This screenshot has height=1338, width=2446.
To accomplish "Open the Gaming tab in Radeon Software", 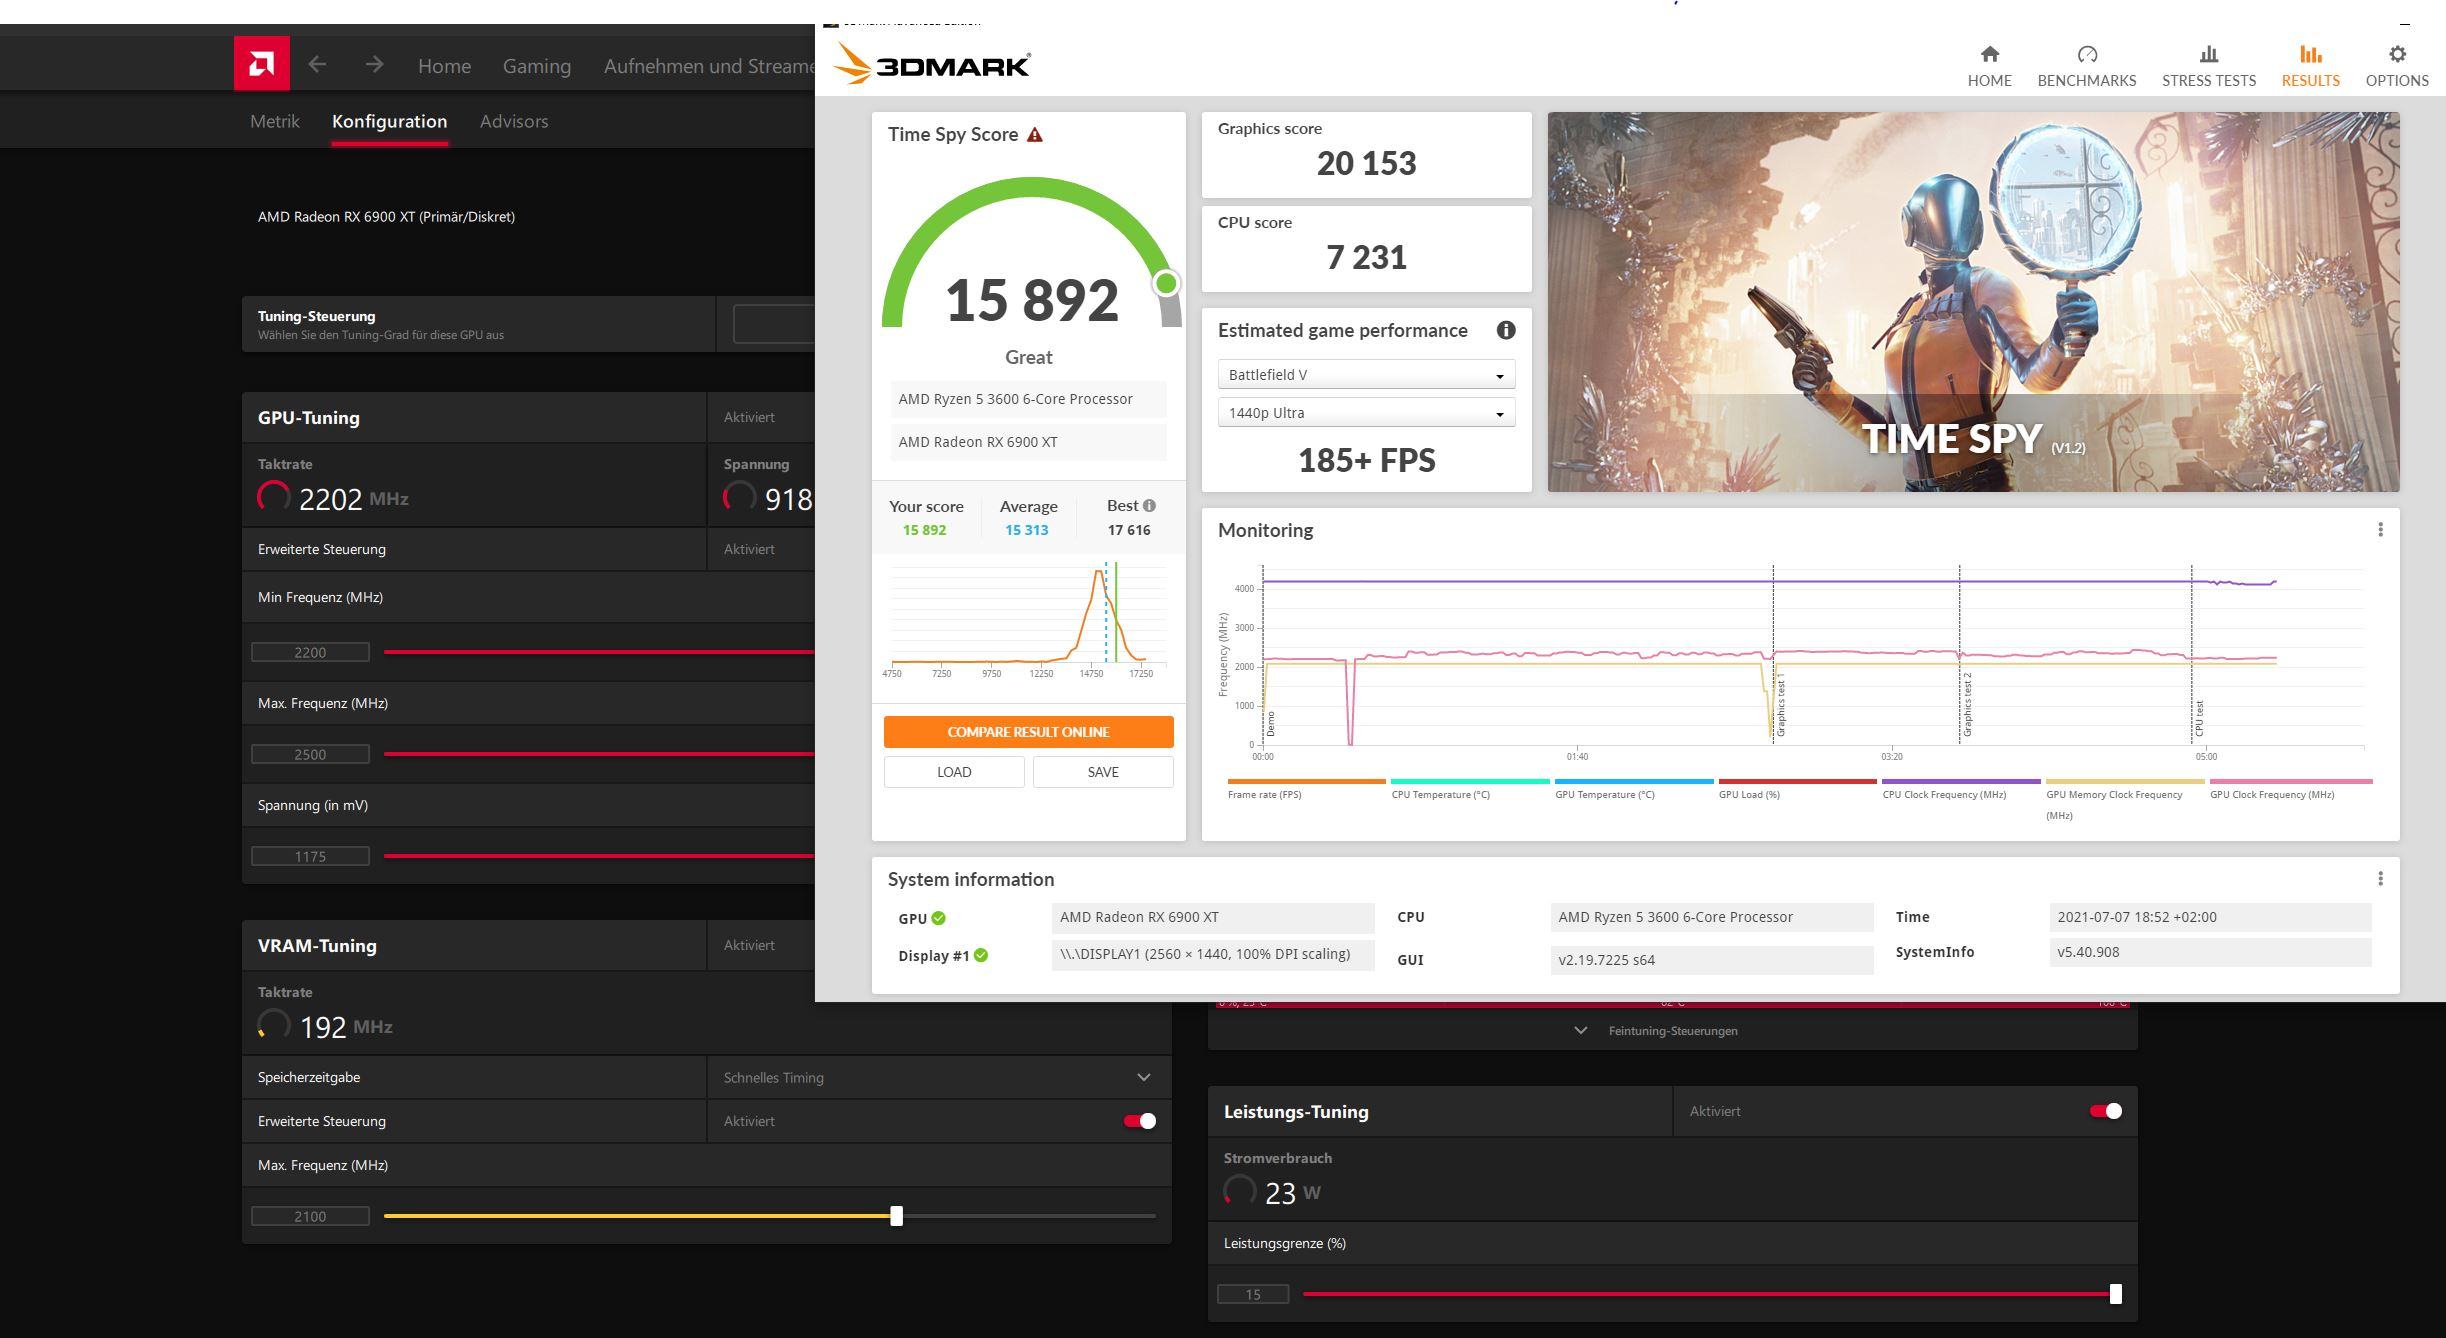I will [537, 66].
